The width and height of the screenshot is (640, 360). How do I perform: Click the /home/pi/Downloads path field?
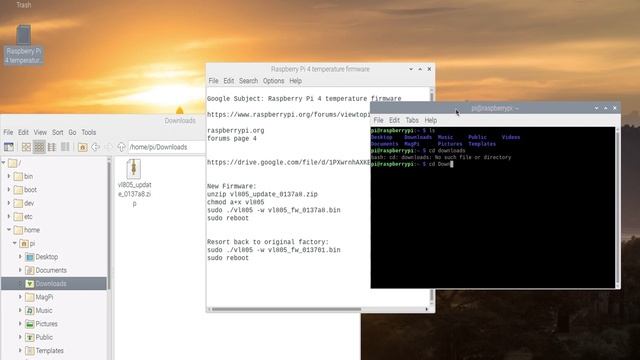pyautogui.click(x=167, y=147)
